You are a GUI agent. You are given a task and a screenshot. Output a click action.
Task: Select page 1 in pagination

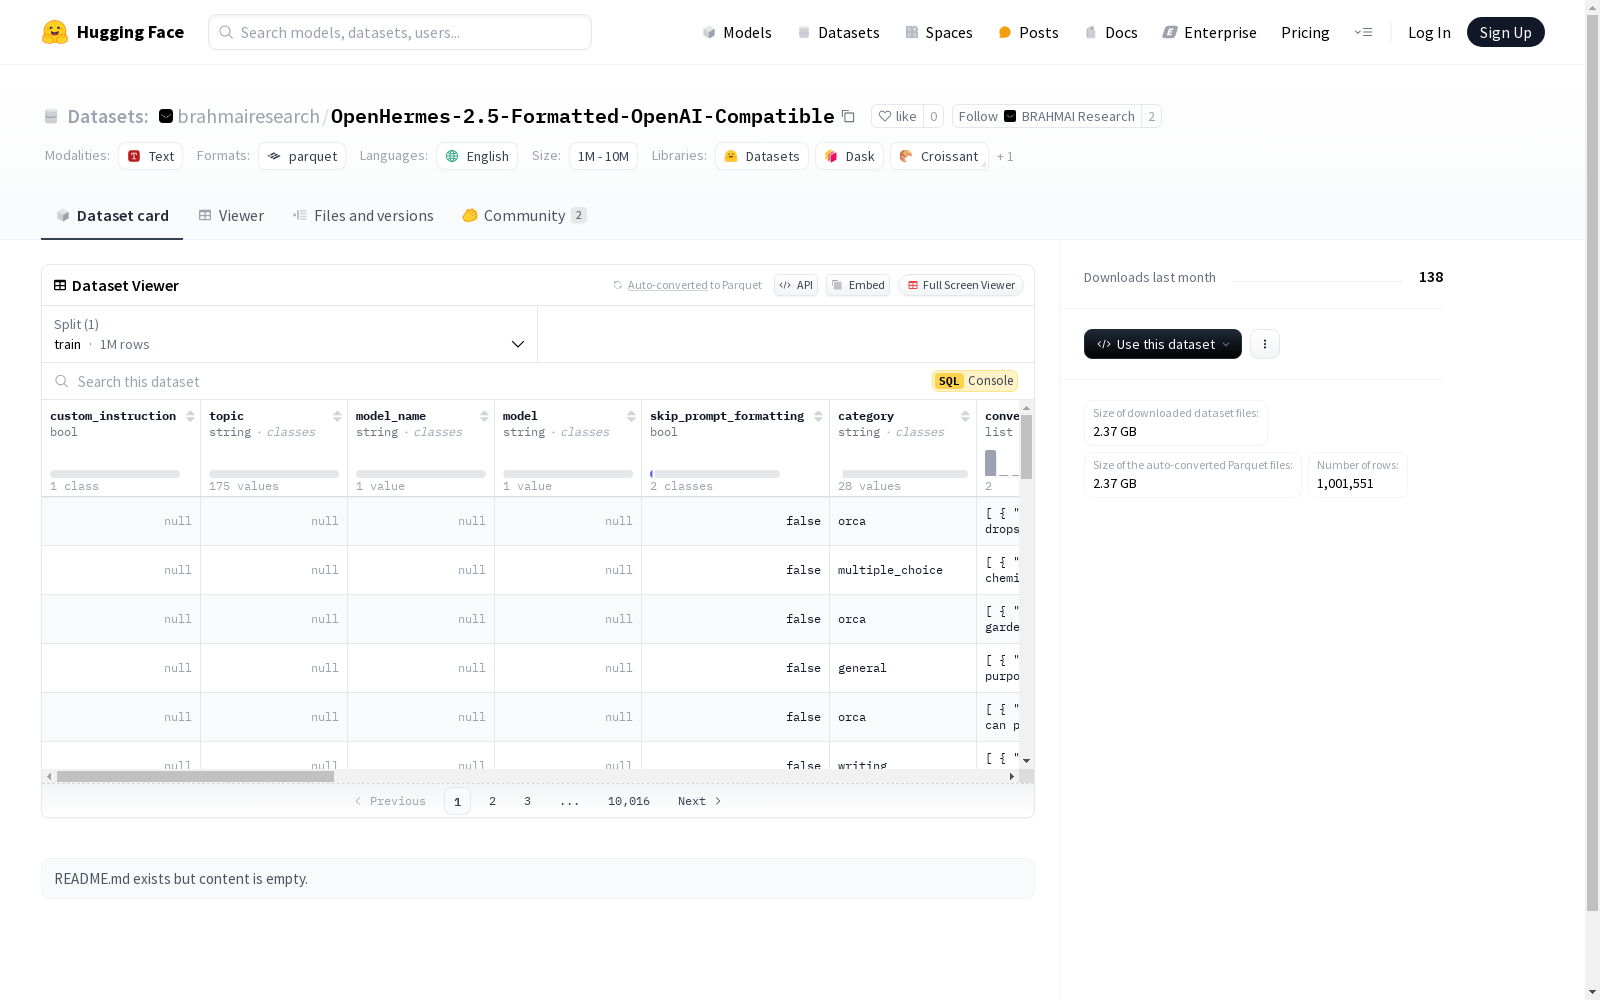(457, 801)
